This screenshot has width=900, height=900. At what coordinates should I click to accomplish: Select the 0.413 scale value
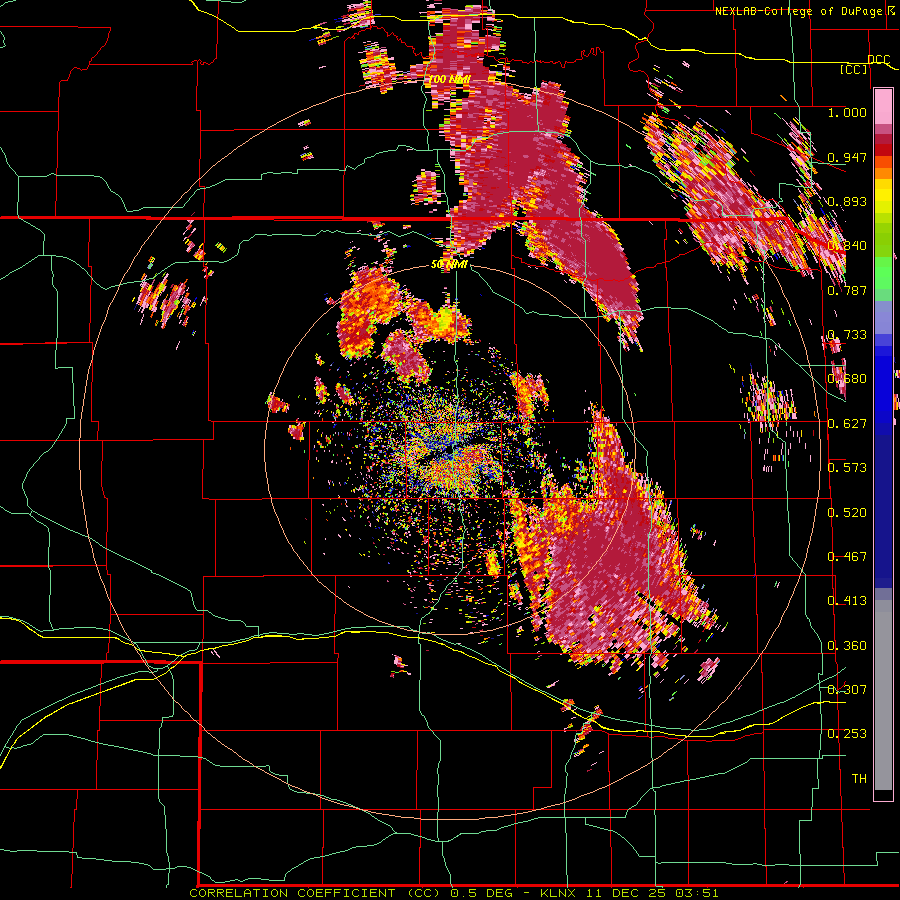[847, 601]
